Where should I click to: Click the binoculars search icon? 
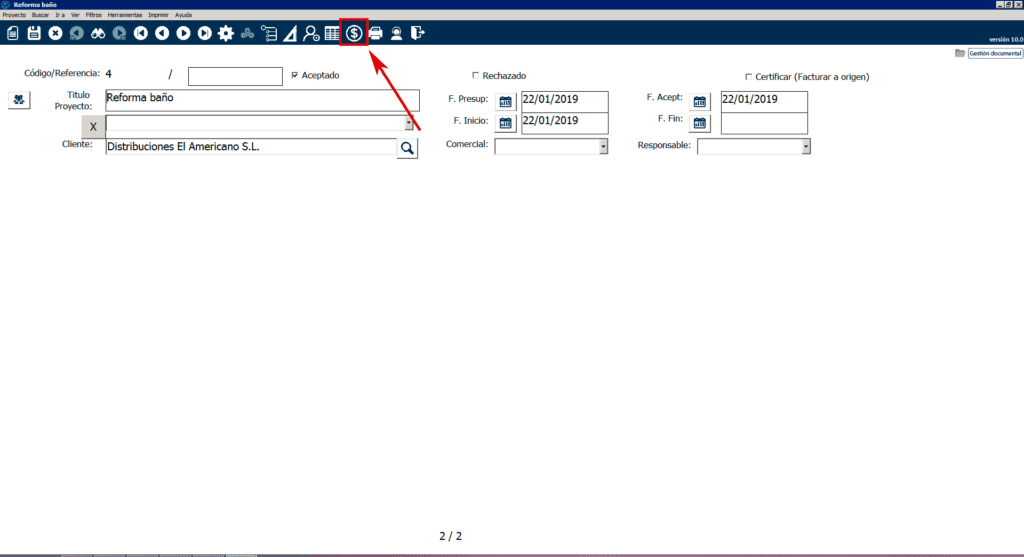98,33
